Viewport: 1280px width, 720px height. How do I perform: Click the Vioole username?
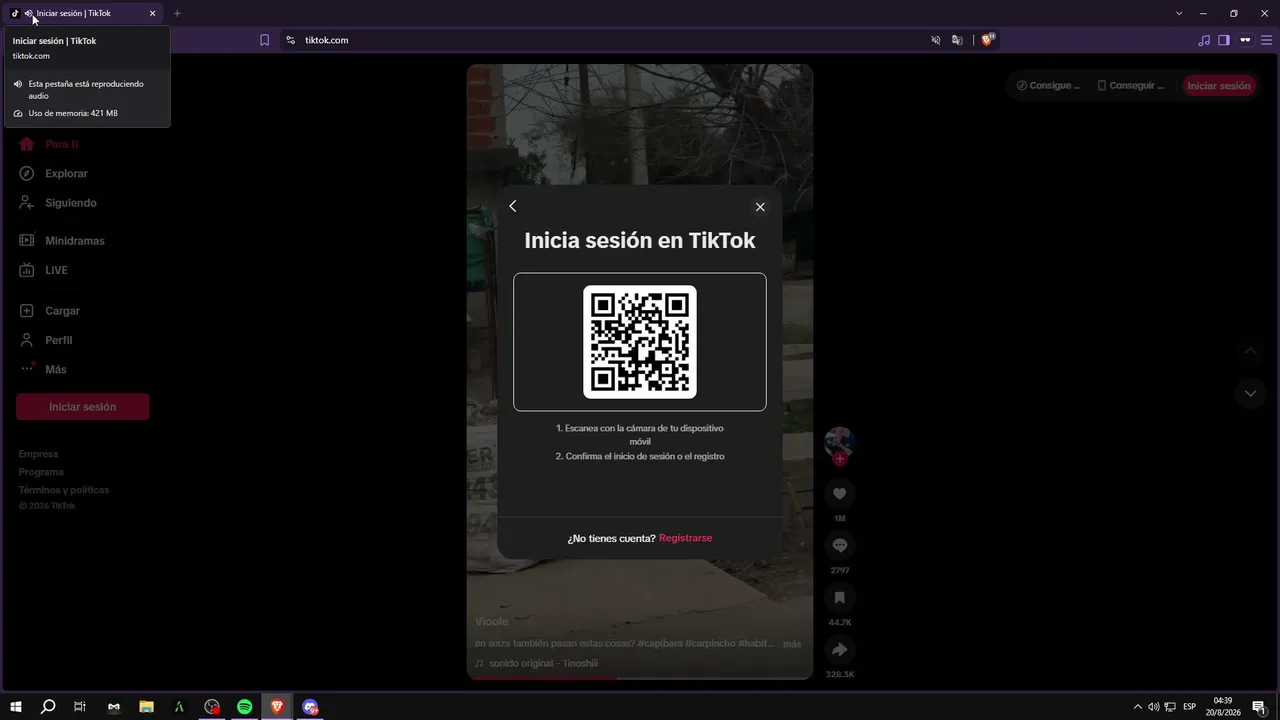click(492, 622)
